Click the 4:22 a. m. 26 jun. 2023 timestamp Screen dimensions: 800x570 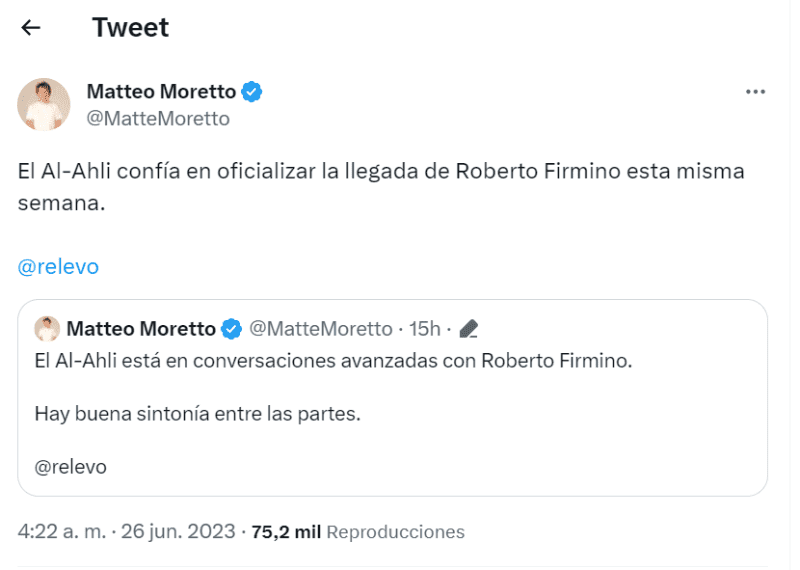126,531
